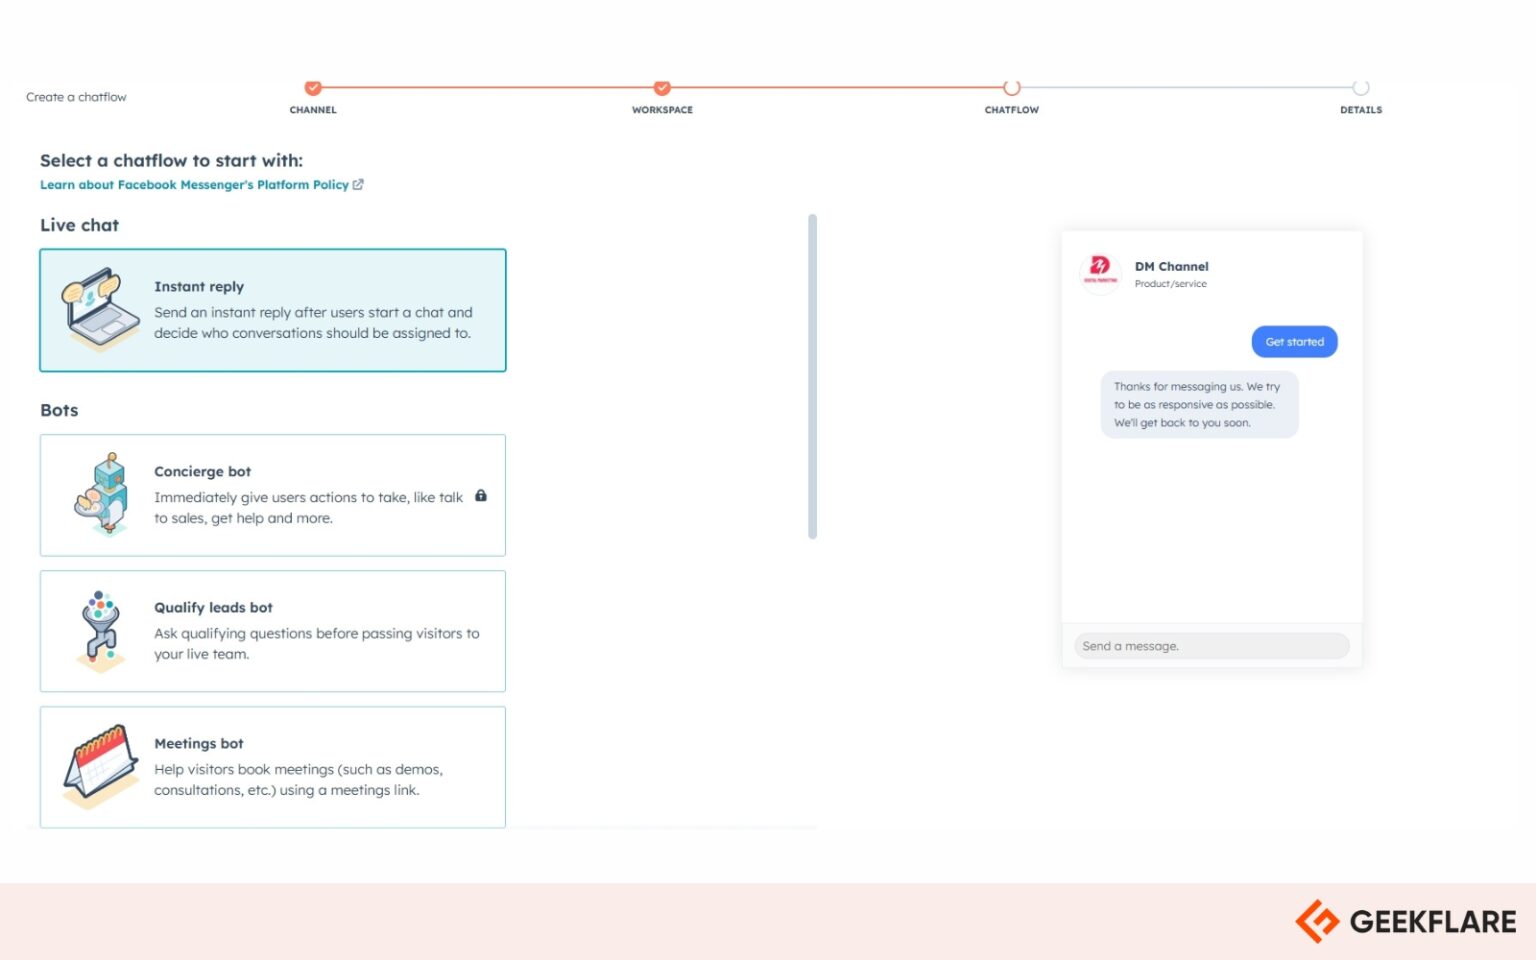Click the Meetings bot calendar illustration
Screen dimensions: 1536x960
point(100,766)
